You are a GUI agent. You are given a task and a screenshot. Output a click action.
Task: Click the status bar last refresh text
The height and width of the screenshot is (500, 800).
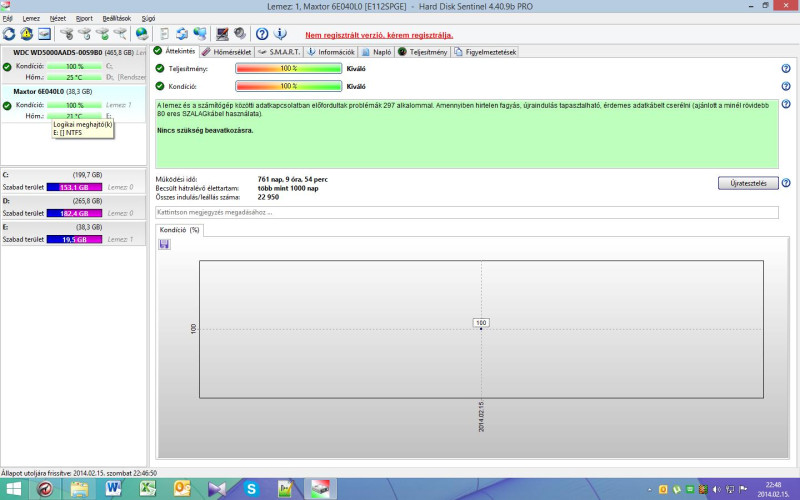coord(79,473)
